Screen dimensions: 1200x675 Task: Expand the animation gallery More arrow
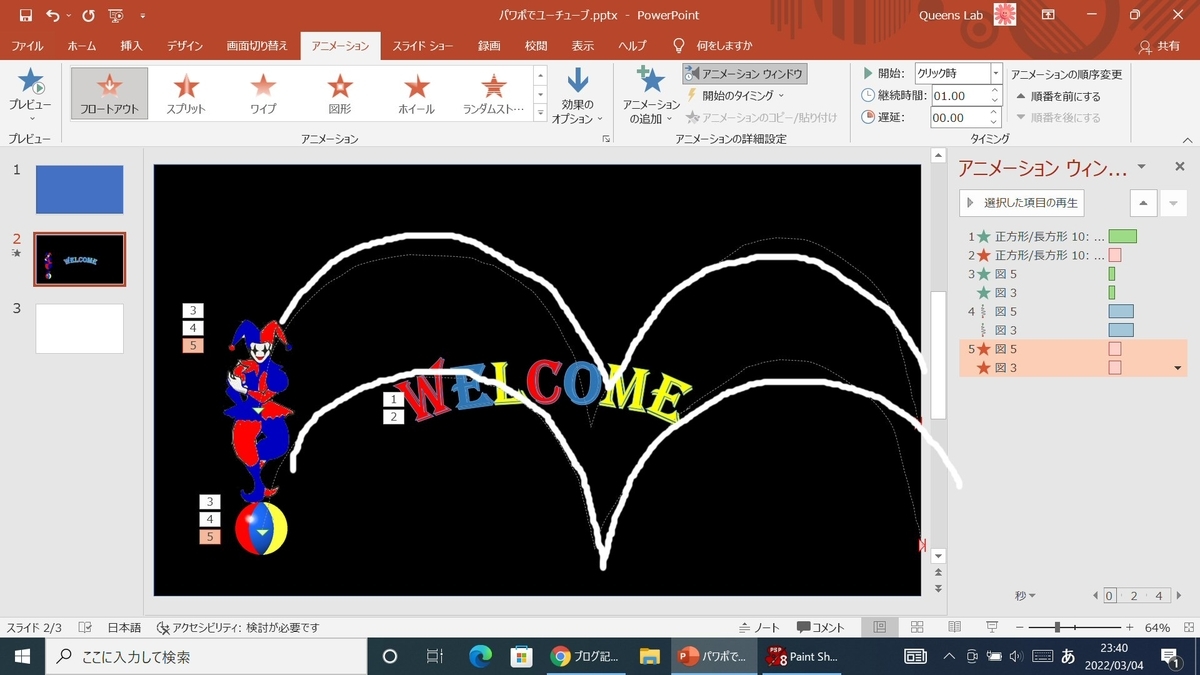pos(540,113)
